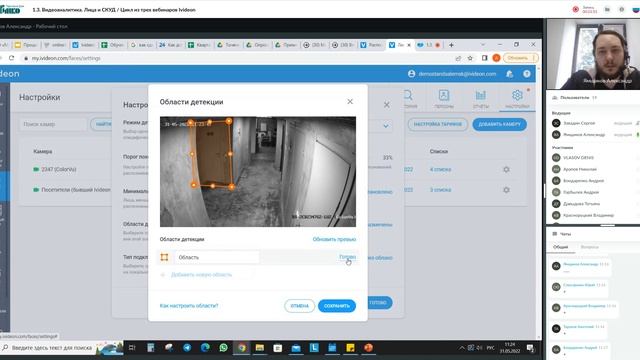Switch to Вопросы chat tab

click(589, 247)
